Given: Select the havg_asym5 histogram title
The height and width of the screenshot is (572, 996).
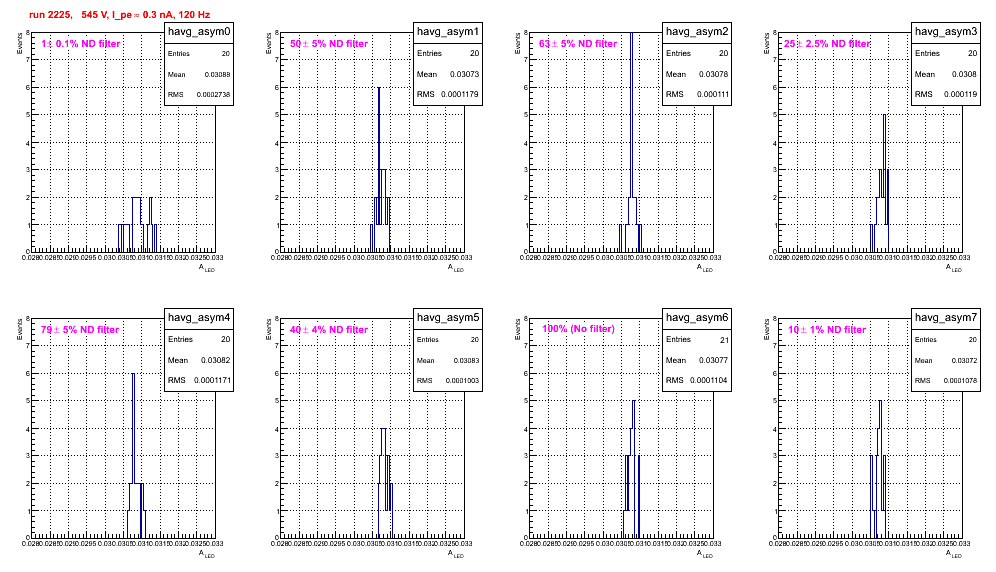Looking at the screenshot, I should (x=448, y=317).
